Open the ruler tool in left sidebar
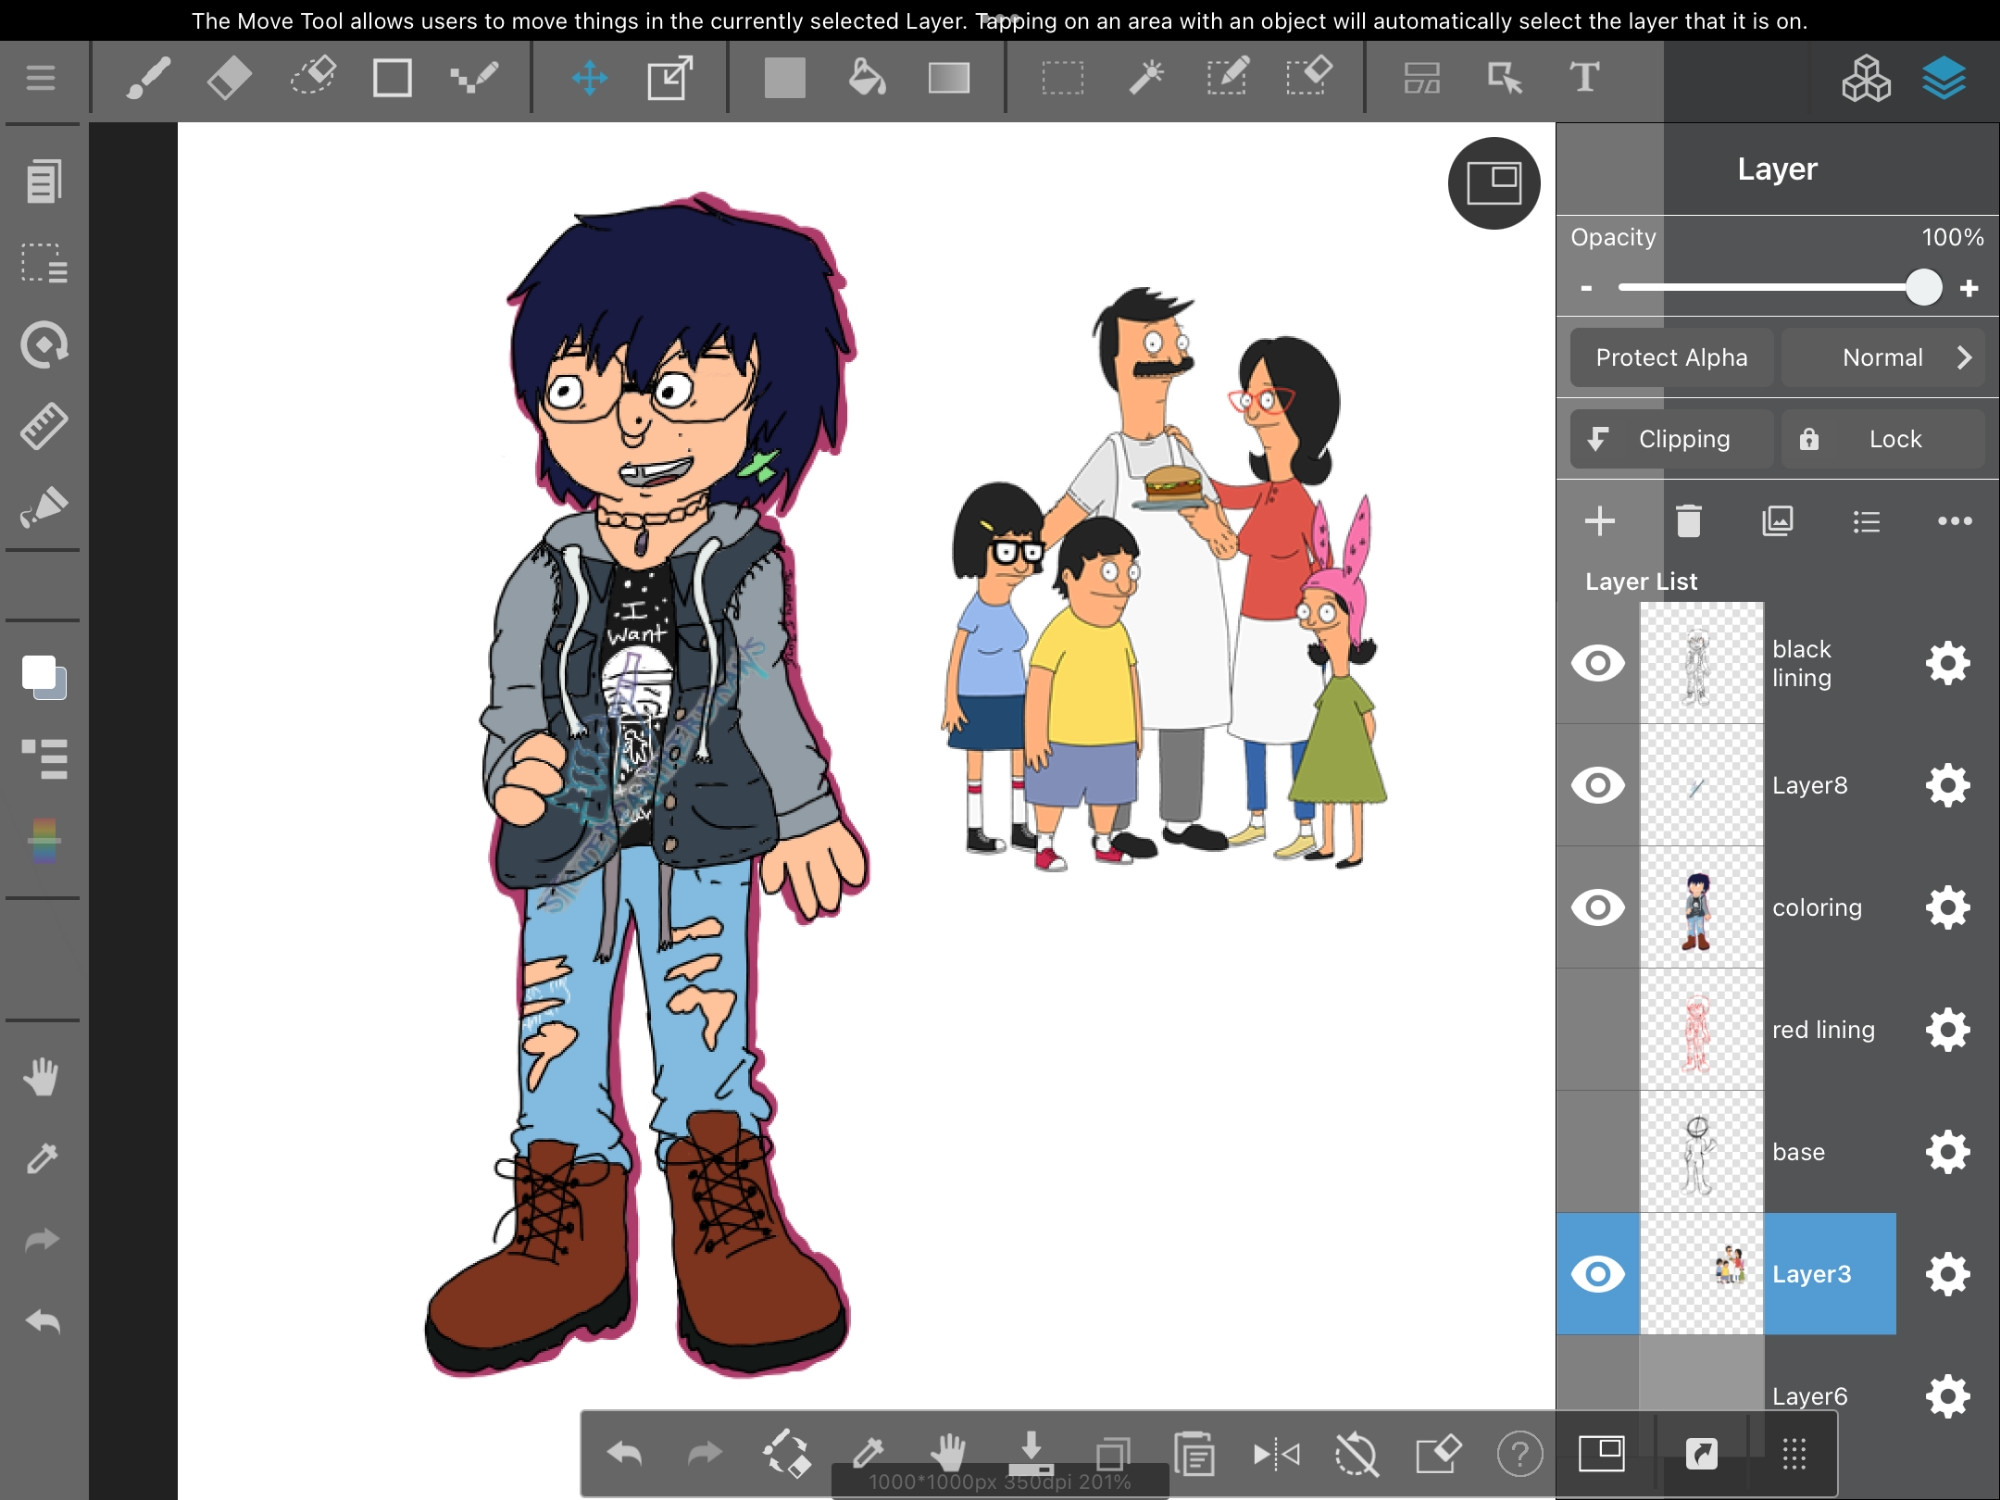 (44, 427)
